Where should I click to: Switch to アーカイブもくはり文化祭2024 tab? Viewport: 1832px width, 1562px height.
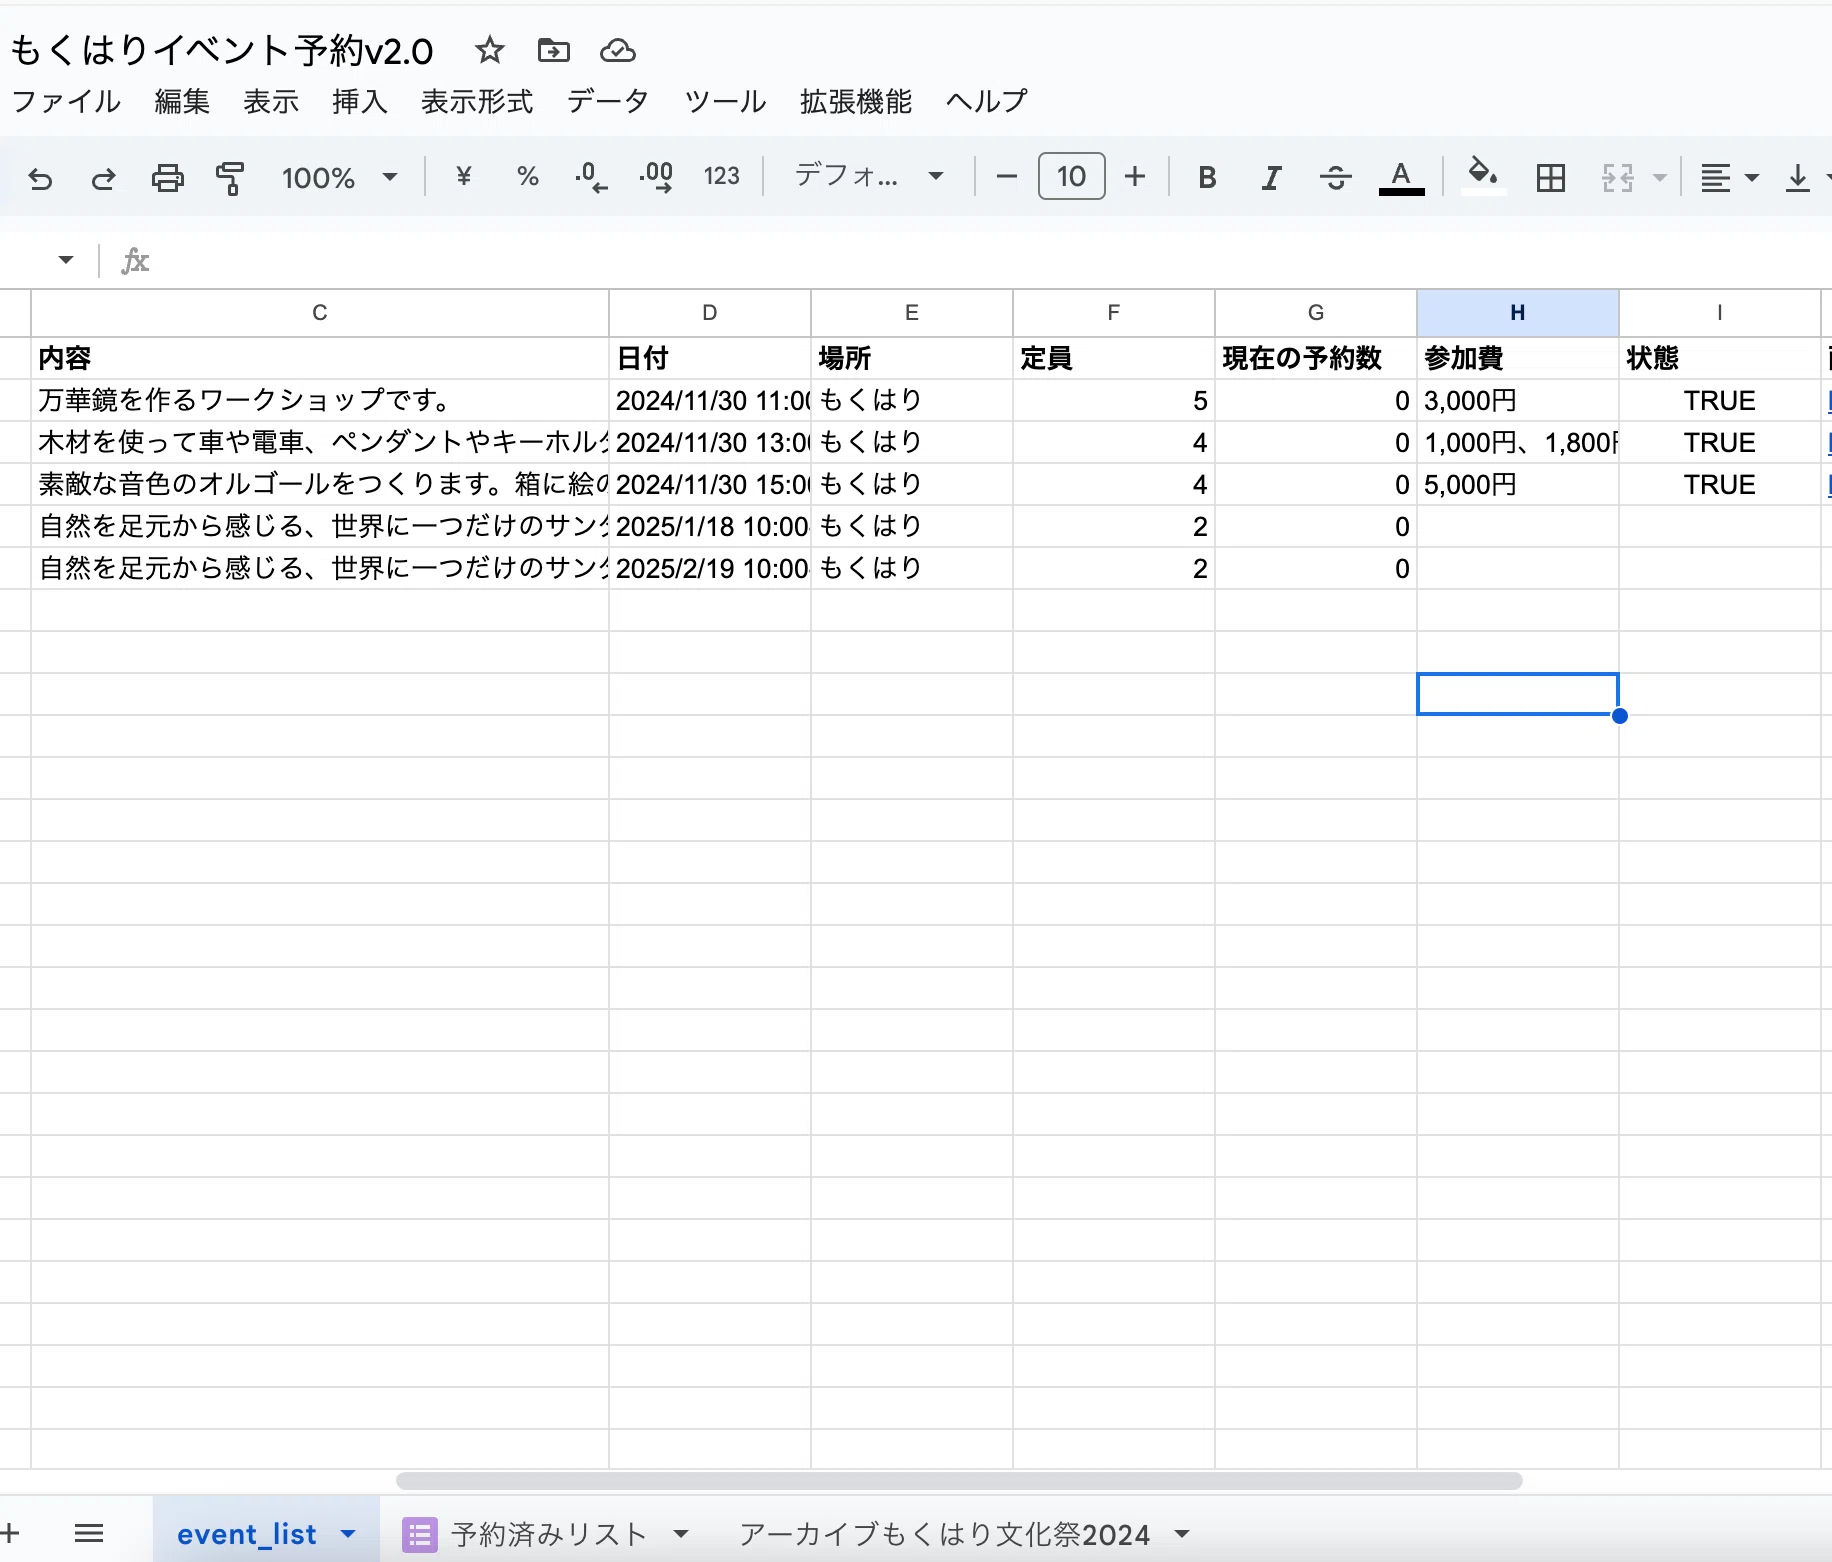coord(944,1534)
